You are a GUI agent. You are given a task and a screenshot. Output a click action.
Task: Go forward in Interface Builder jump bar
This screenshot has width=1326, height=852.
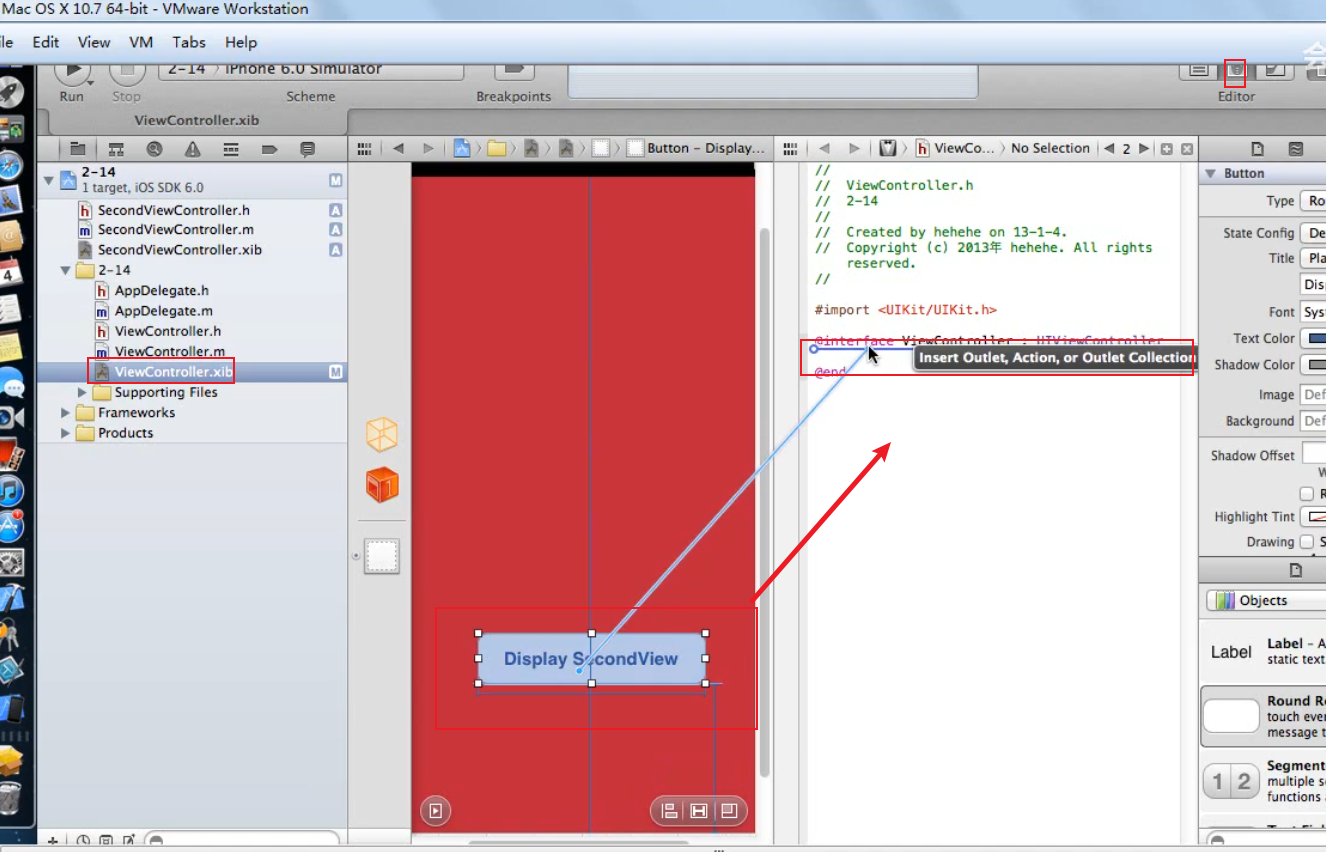428,148
